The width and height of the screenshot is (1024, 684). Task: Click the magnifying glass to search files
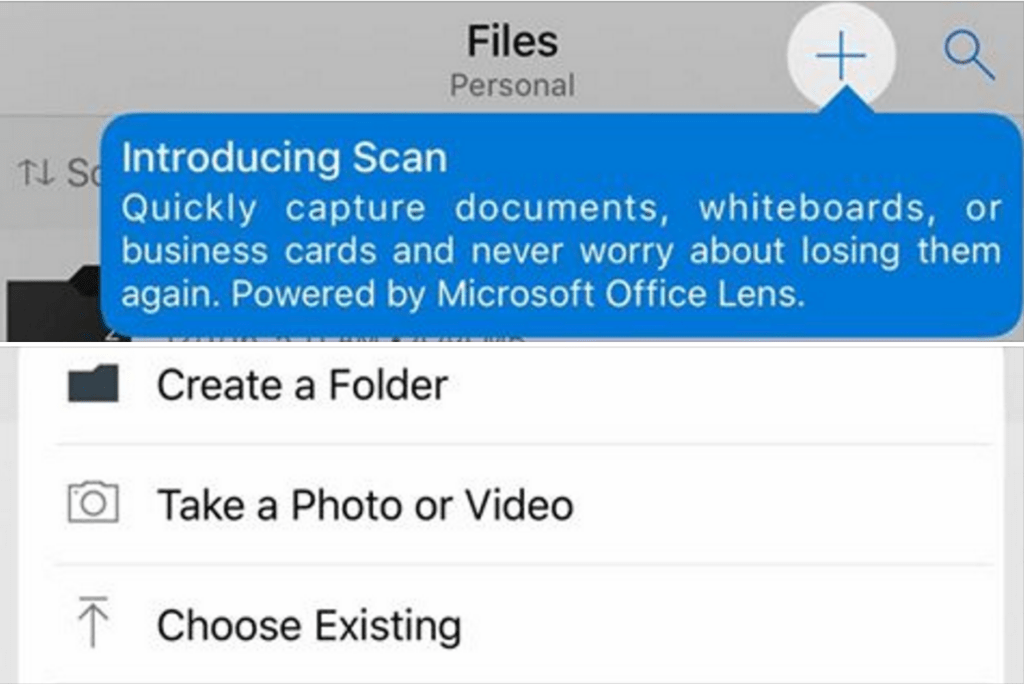point(967,54)
